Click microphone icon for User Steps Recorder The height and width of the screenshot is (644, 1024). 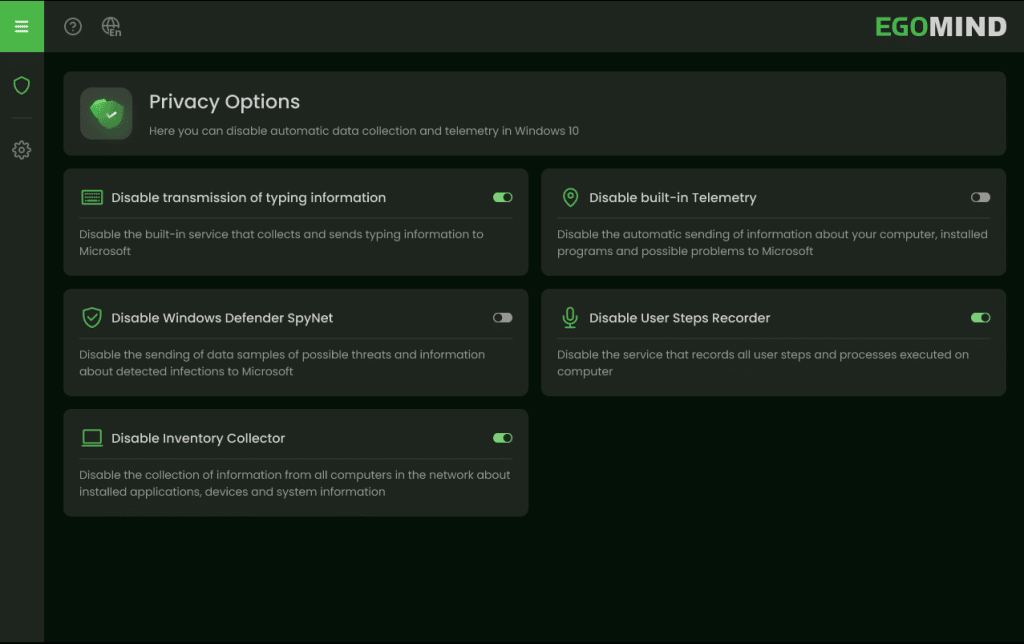click(x=570, y=318)
